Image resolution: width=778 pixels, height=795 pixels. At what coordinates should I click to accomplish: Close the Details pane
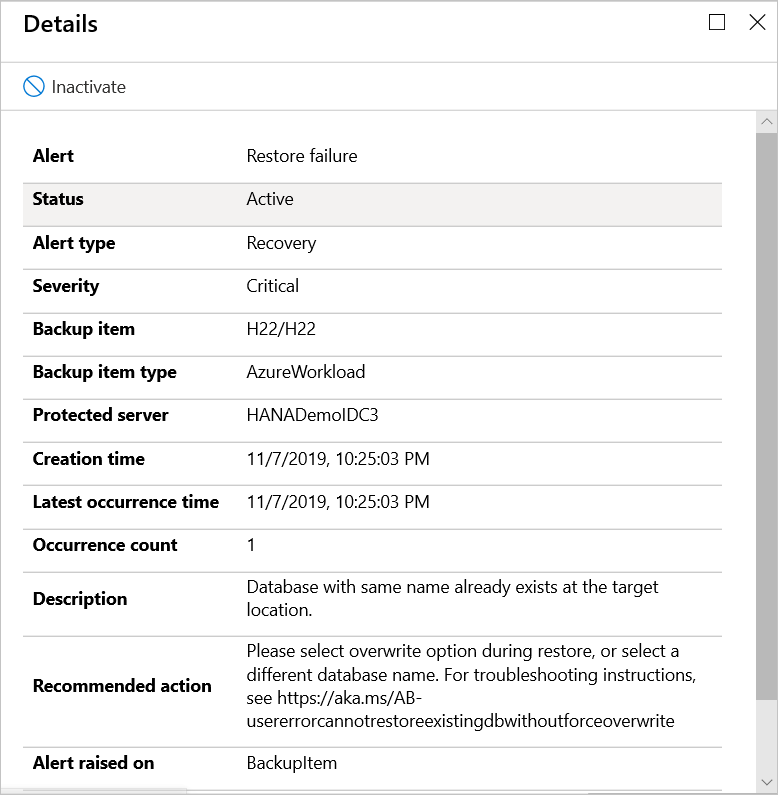pyautogui.click(x=757, y=23)
